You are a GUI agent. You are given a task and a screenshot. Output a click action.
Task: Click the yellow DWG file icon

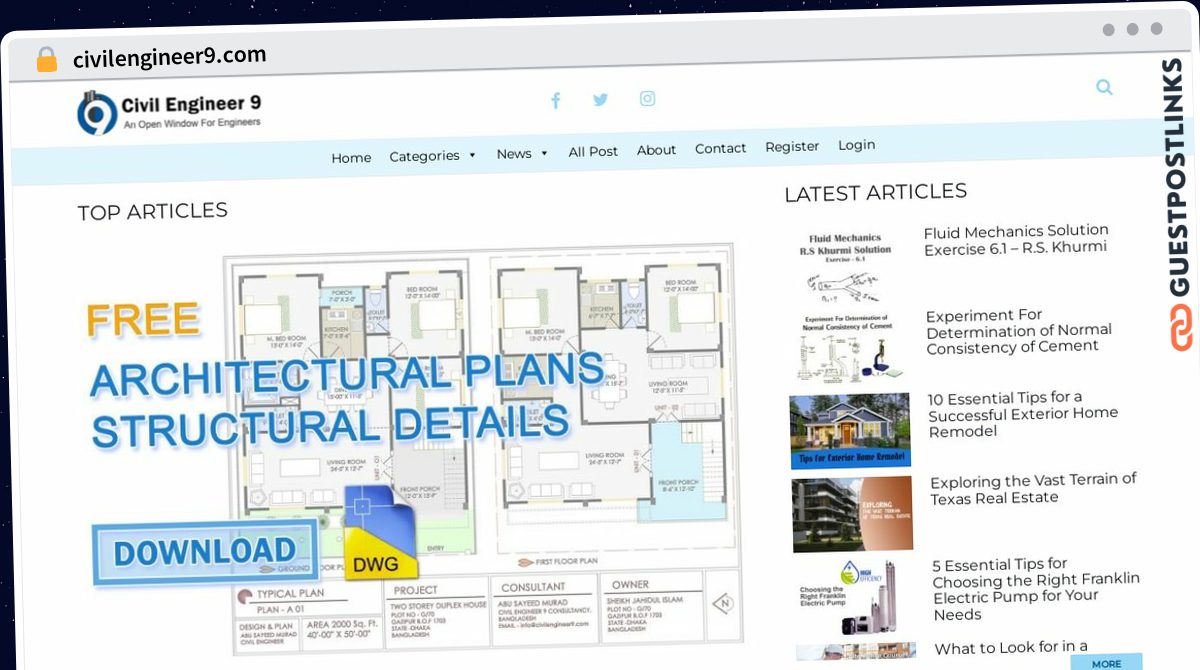[x=381, y=534]
